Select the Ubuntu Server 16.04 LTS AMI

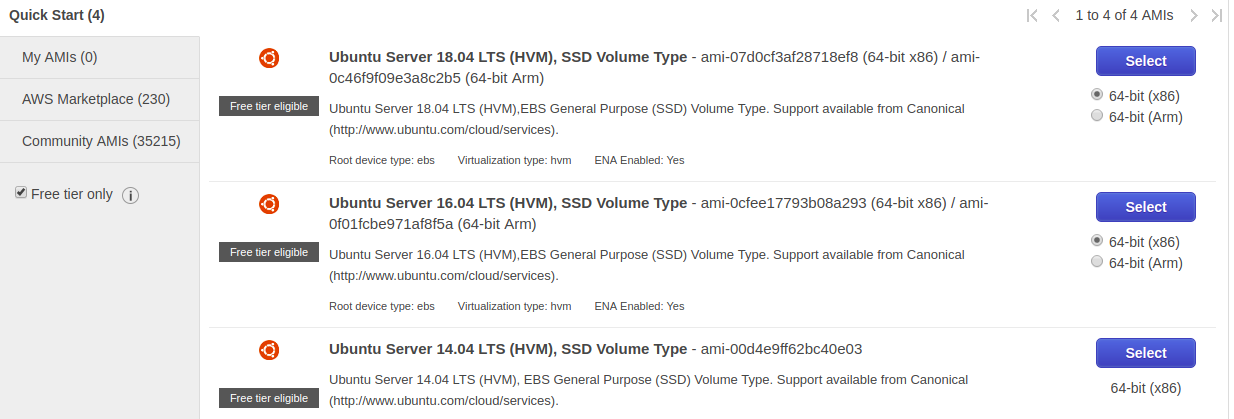click(x=1145, y=207)
